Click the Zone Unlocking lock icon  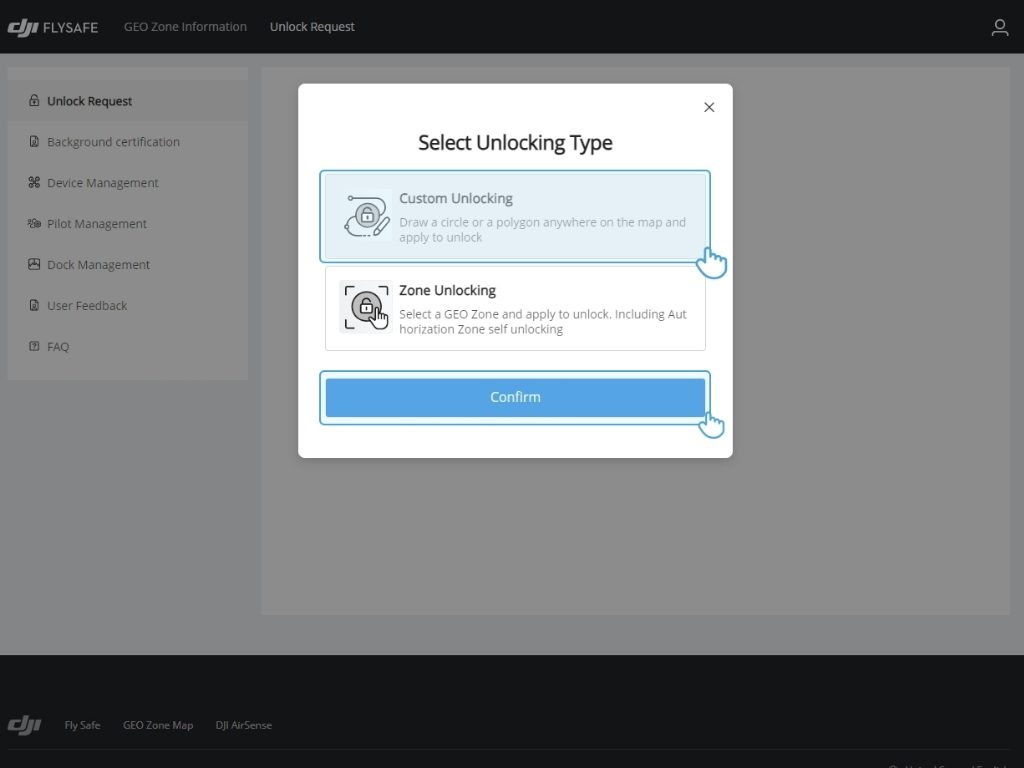[366, 305]
